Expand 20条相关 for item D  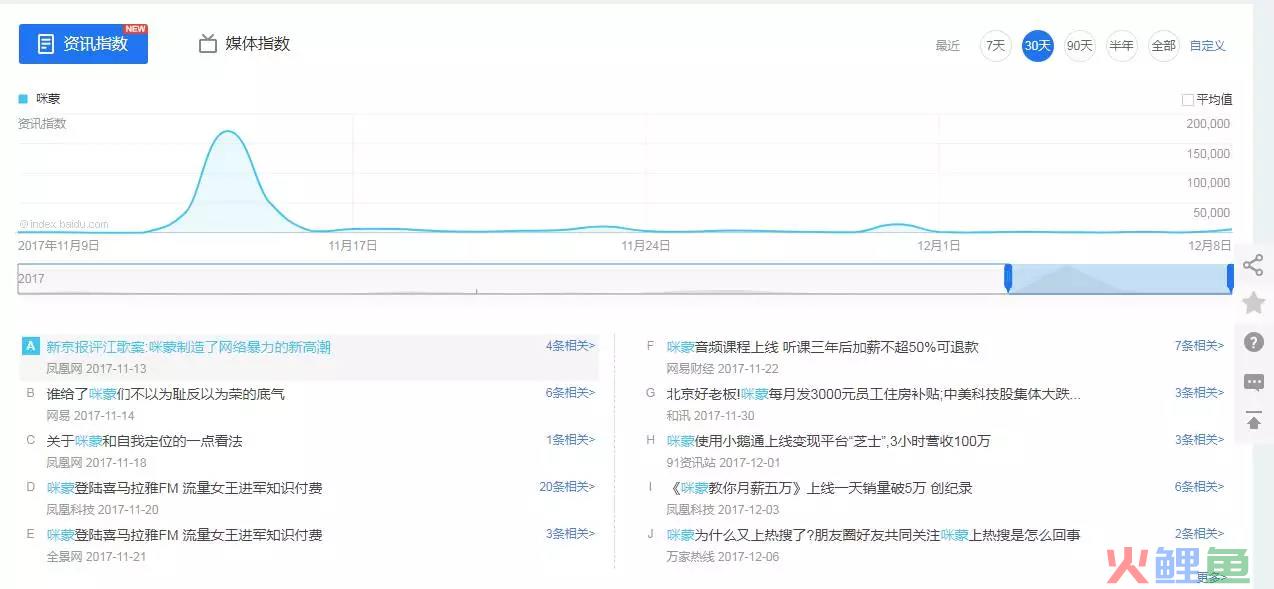[x=567, y=487]
